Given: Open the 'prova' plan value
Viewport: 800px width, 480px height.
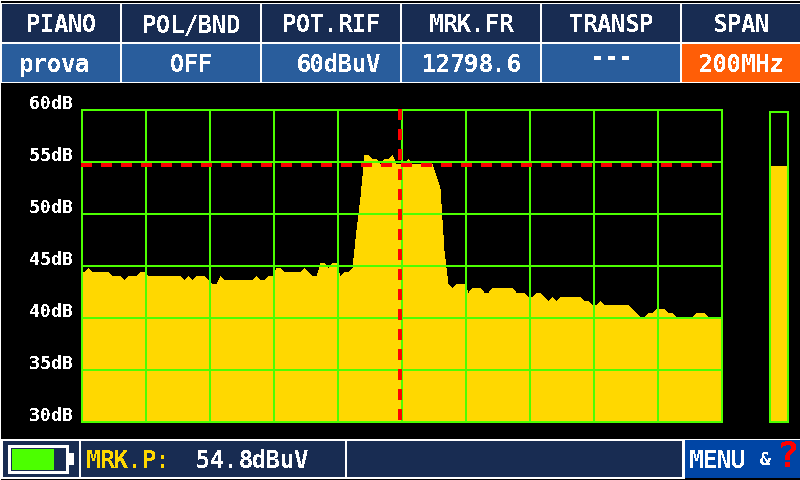Looking at the screenshot, I should [61, 63].
